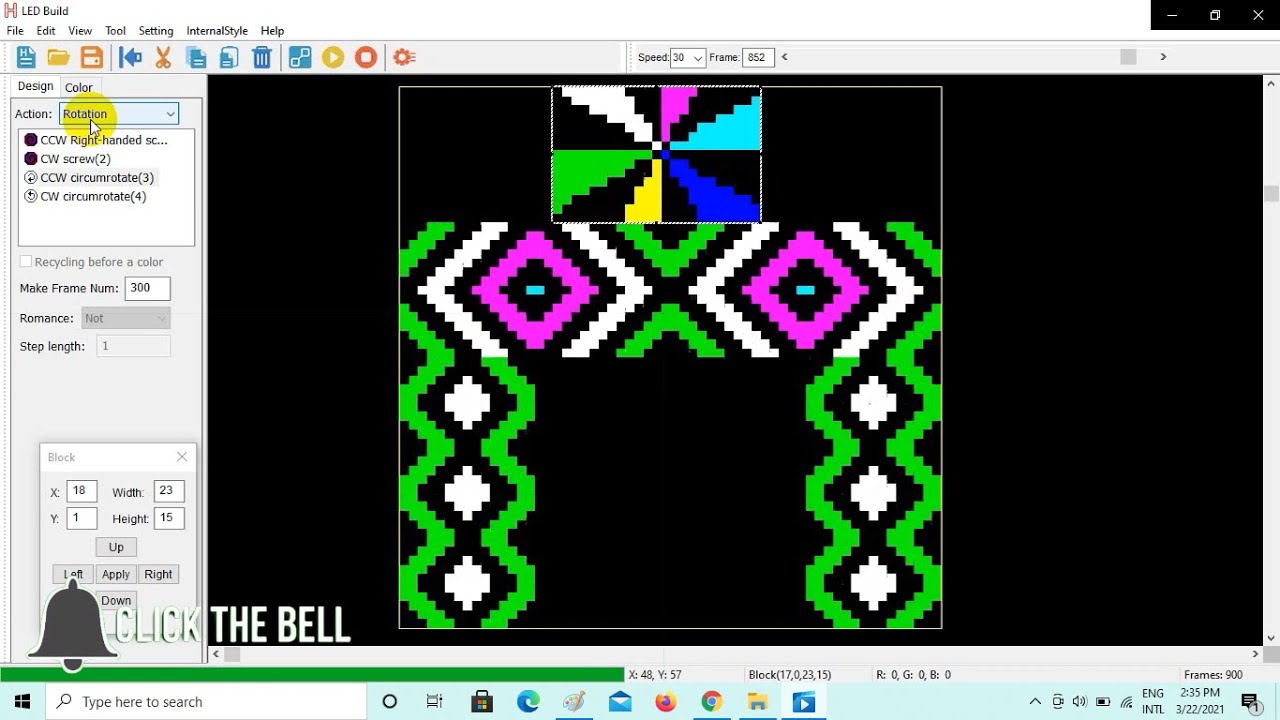Open the InternalStyle menu

[217, 31]
